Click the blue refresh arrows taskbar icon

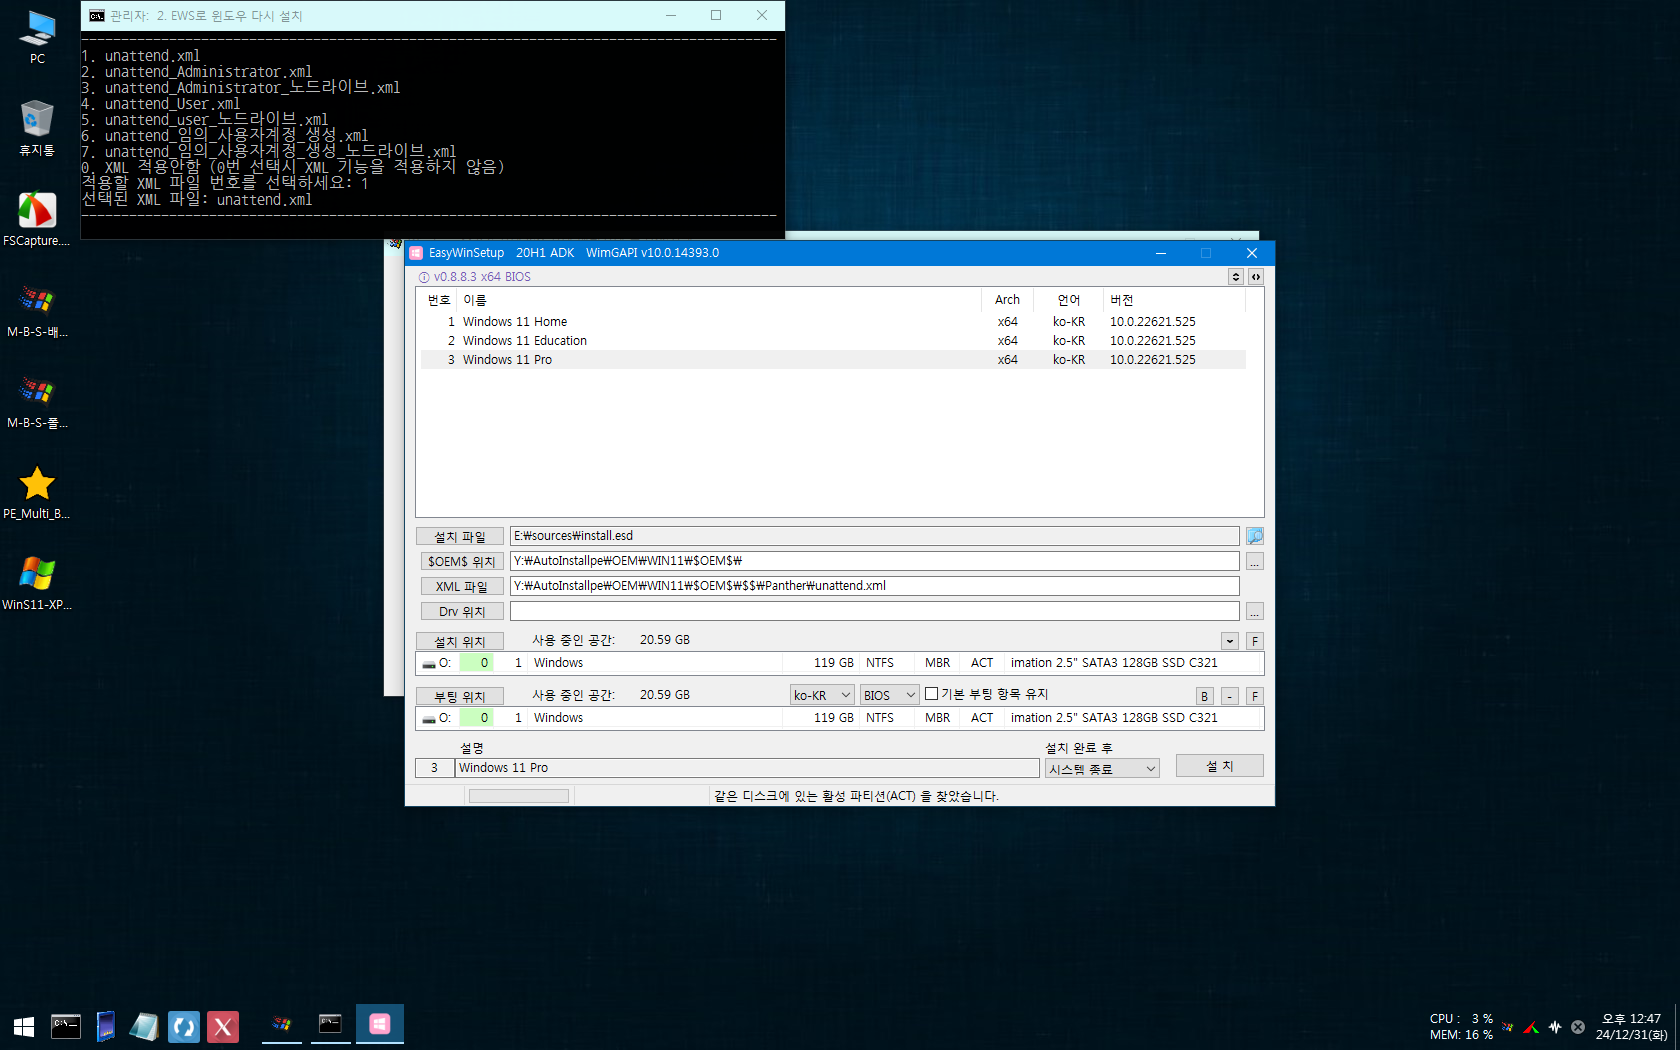pyautogui.click(x=184, y=1026)
